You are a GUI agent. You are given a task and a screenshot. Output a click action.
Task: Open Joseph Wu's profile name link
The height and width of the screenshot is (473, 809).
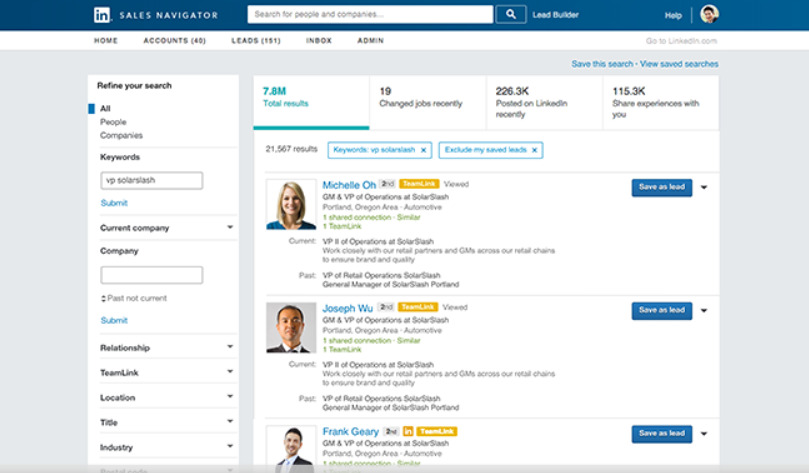pos(347,308)
